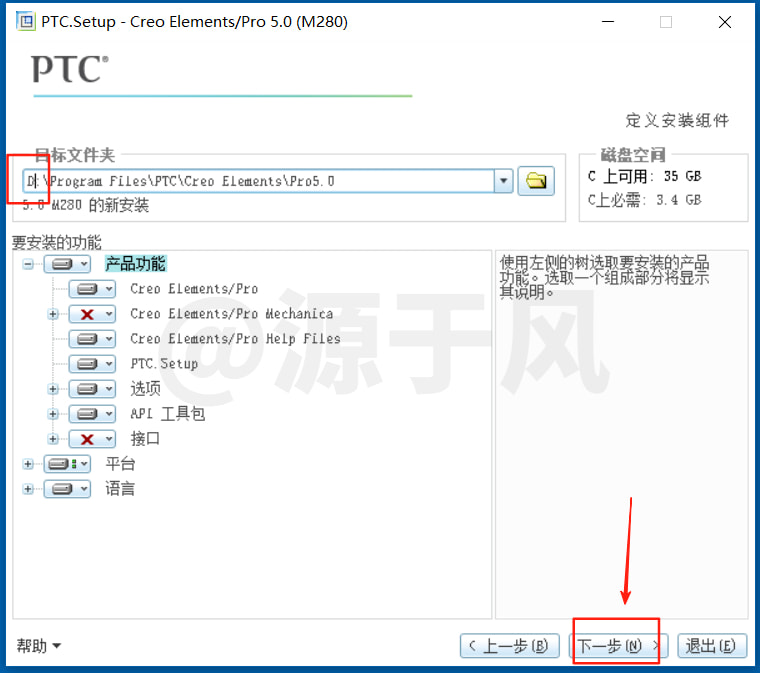
Task: Select the PTC.Setup tree item
Action: click(x=164, y=364)
